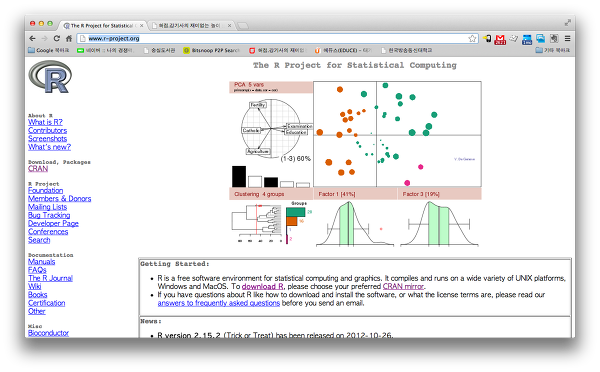Open the Other link under Documentation
Viewport: 600px width, 372px height.
click(37, 311)
